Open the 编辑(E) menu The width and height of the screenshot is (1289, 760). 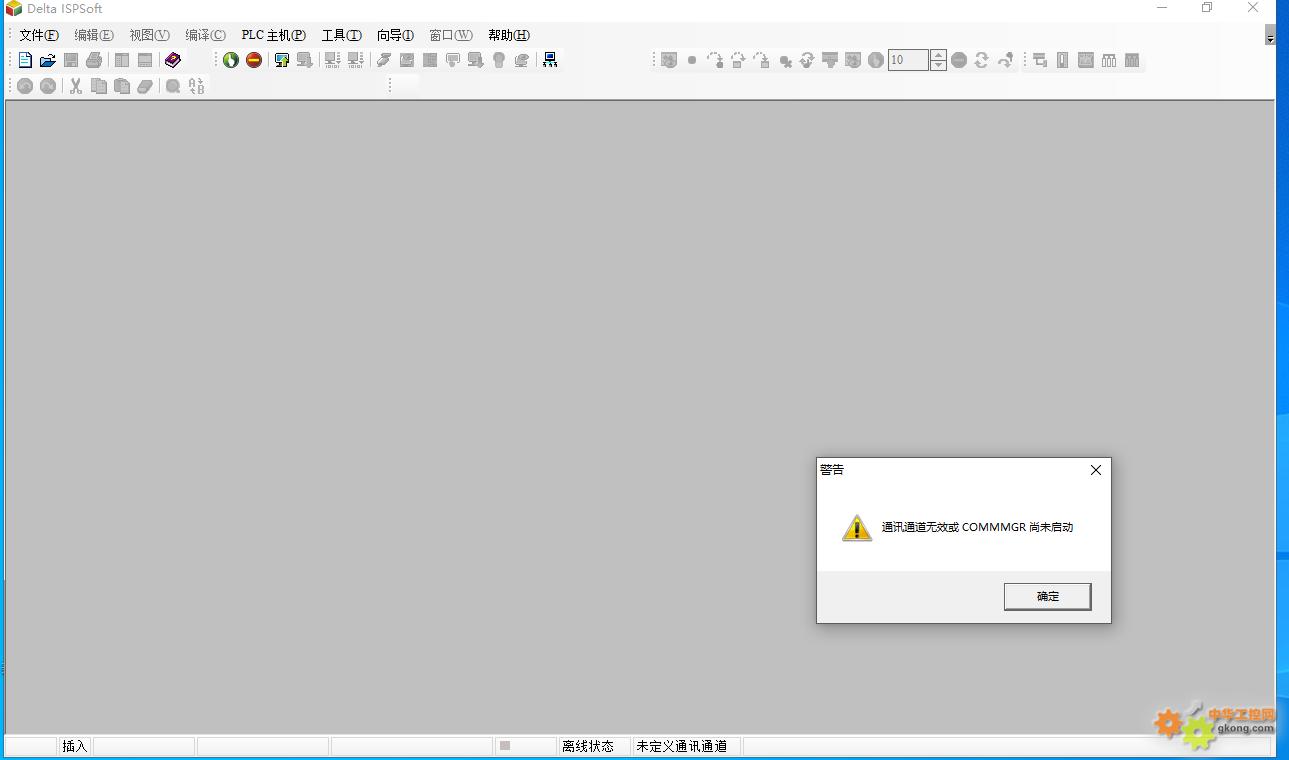tap(94, 35)
